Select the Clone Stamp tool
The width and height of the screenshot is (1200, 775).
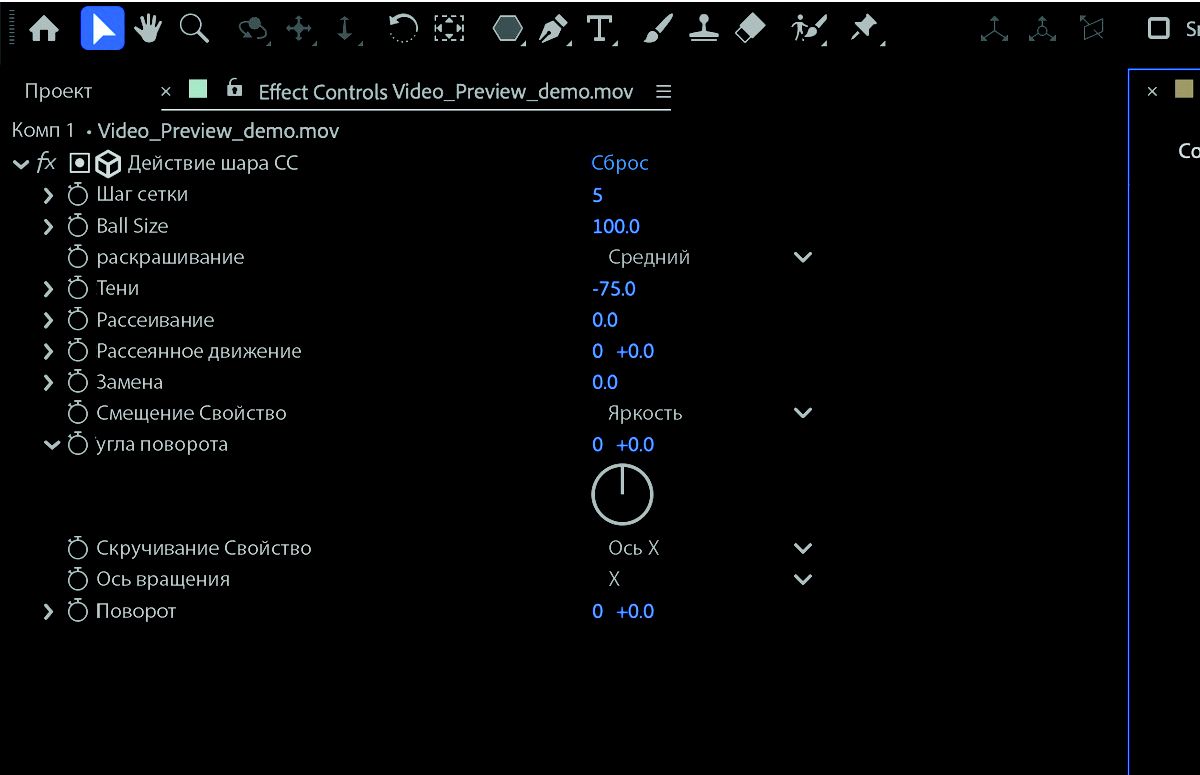click(x=704, y=29)
